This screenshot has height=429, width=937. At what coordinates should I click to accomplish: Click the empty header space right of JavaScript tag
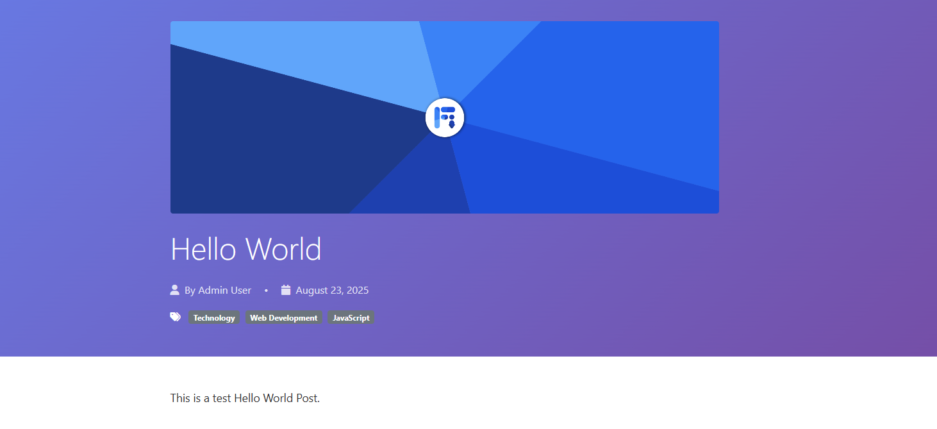point(550,318)
